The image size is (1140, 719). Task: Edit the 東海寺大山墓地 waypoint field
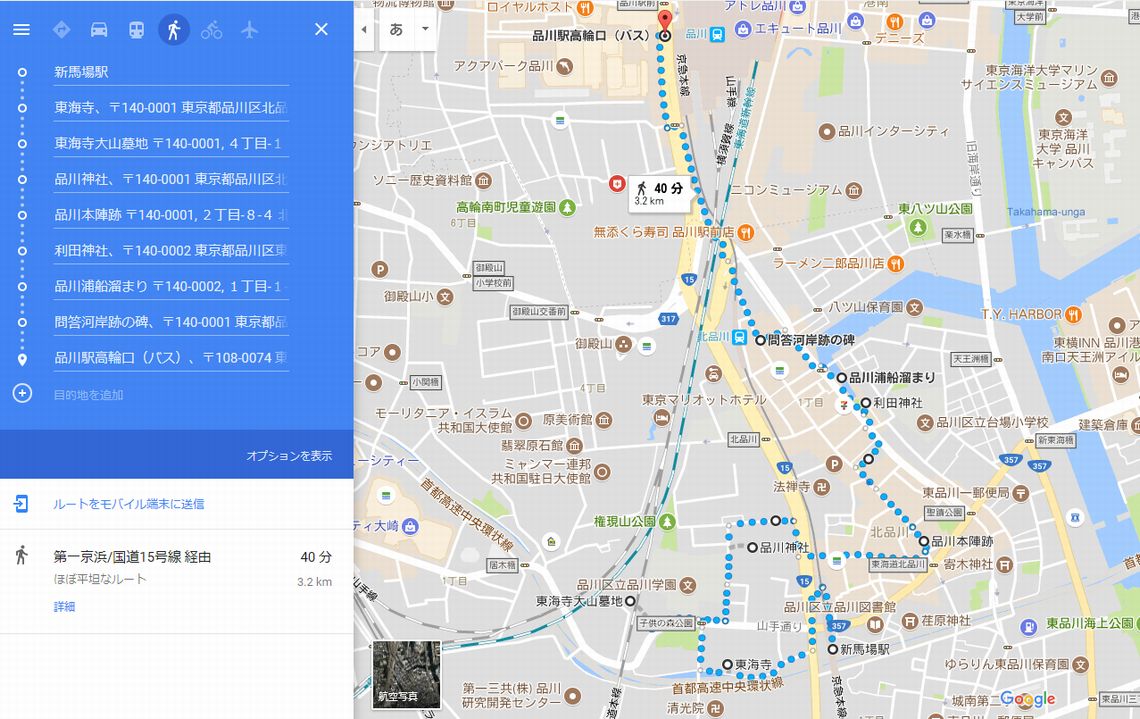coord(171,143)
